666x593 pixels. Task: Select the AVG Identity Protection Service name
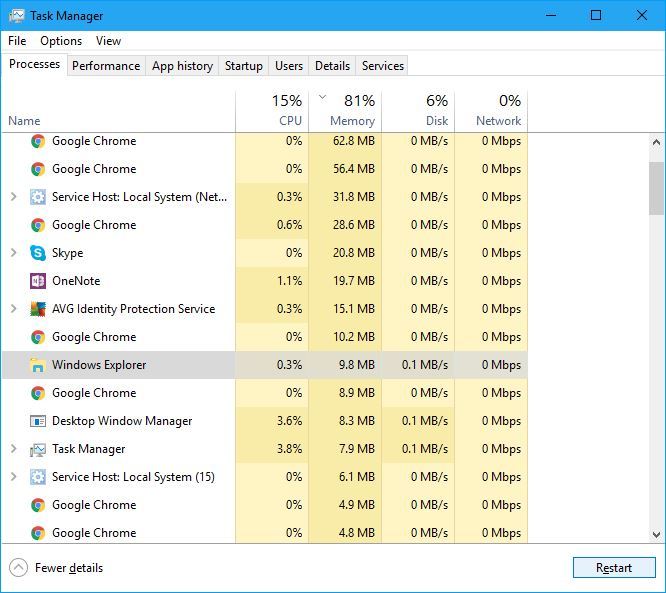(x=133, y=309)
